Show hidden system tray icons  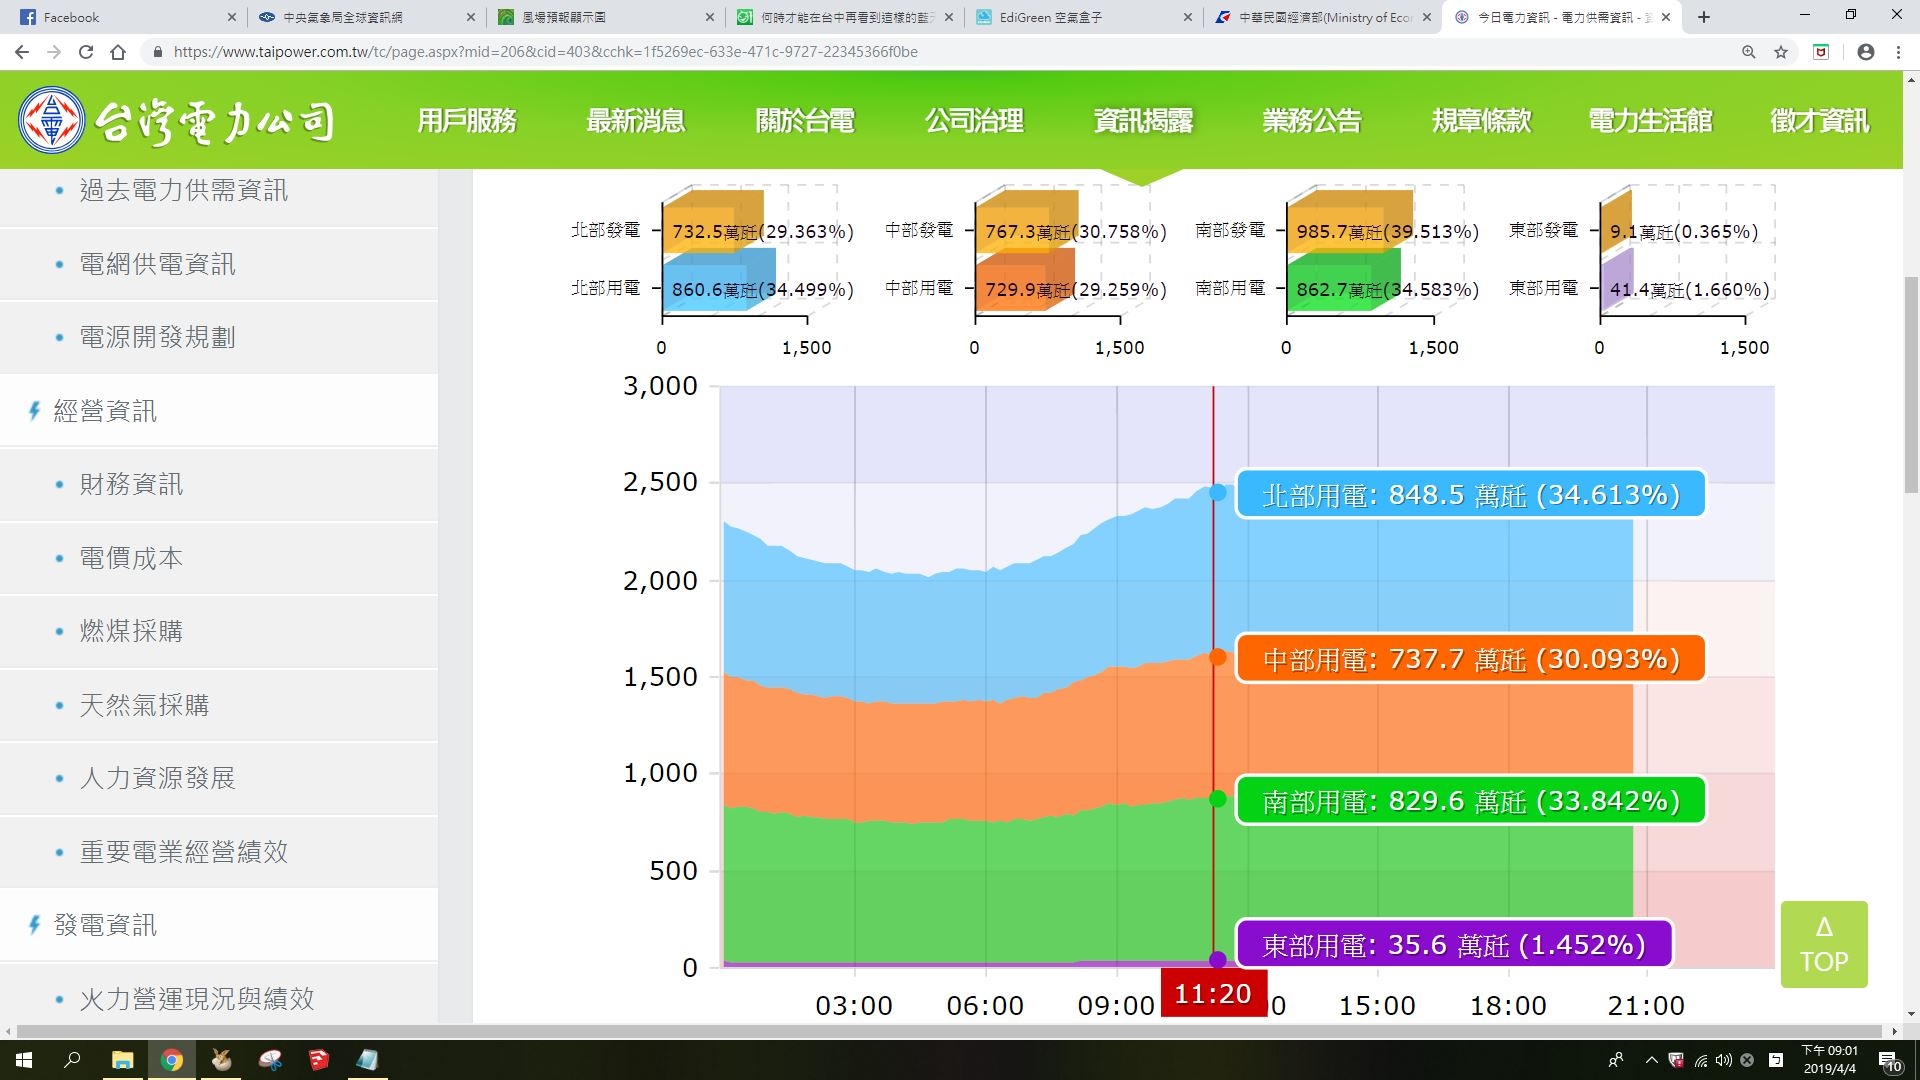(x=1652, y=1060)
